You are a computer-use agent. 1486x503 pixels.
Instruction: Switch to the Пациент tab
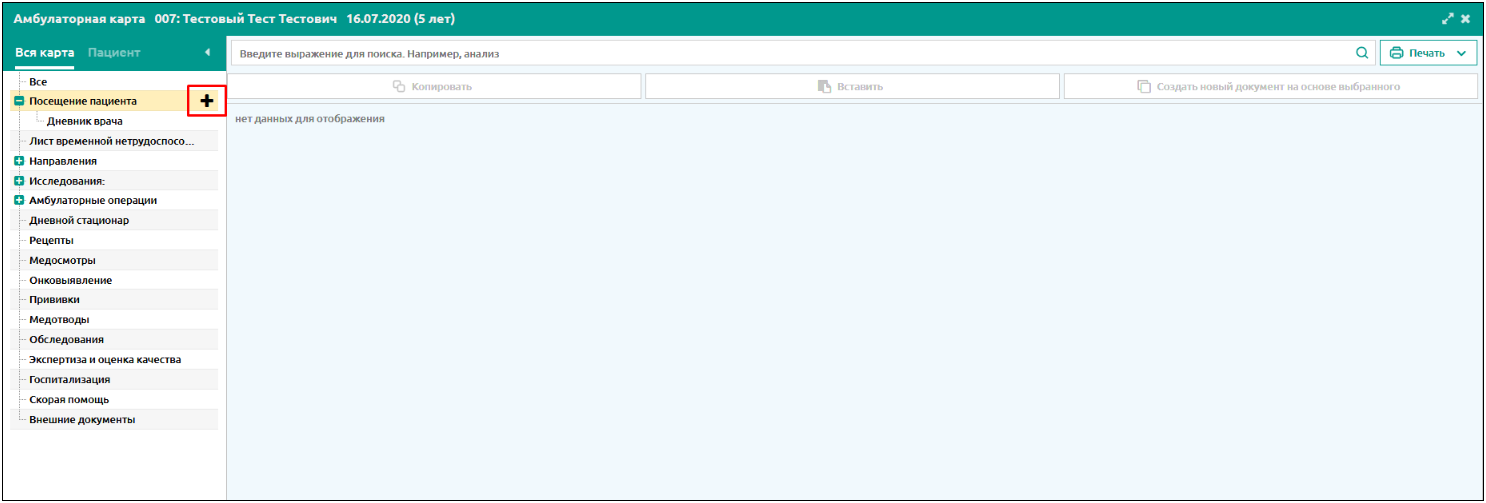pos(114,52)
